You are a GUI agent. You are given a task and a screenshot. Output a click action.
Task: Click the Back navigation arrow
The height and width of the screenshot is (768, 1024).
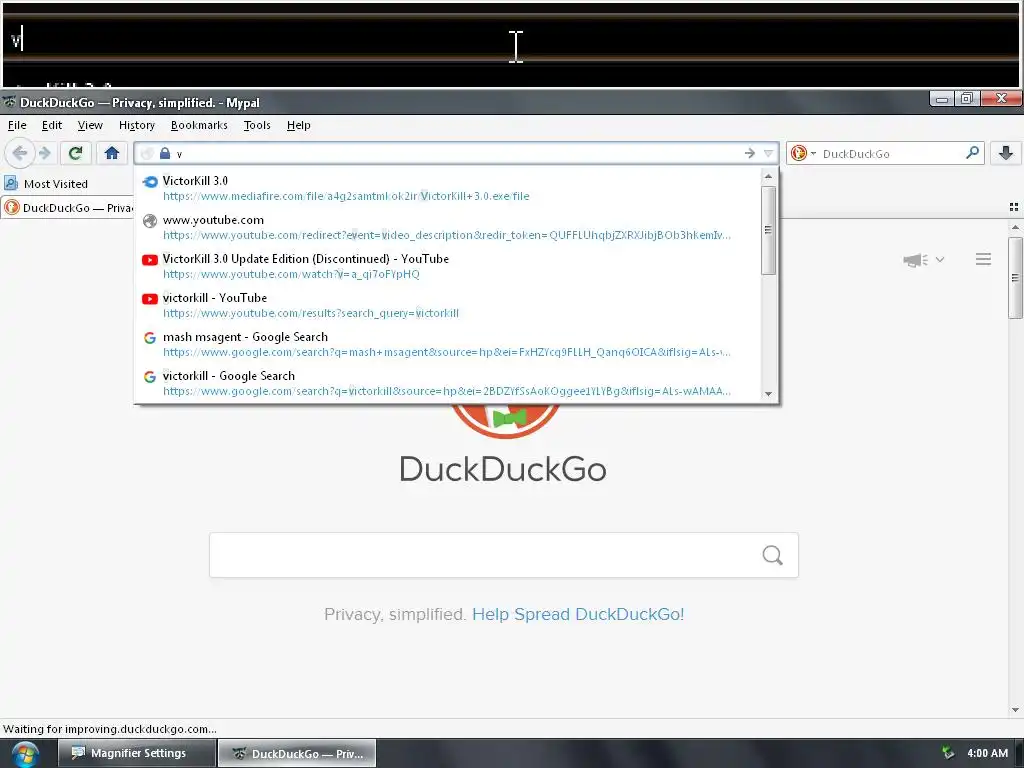(20, 153)
